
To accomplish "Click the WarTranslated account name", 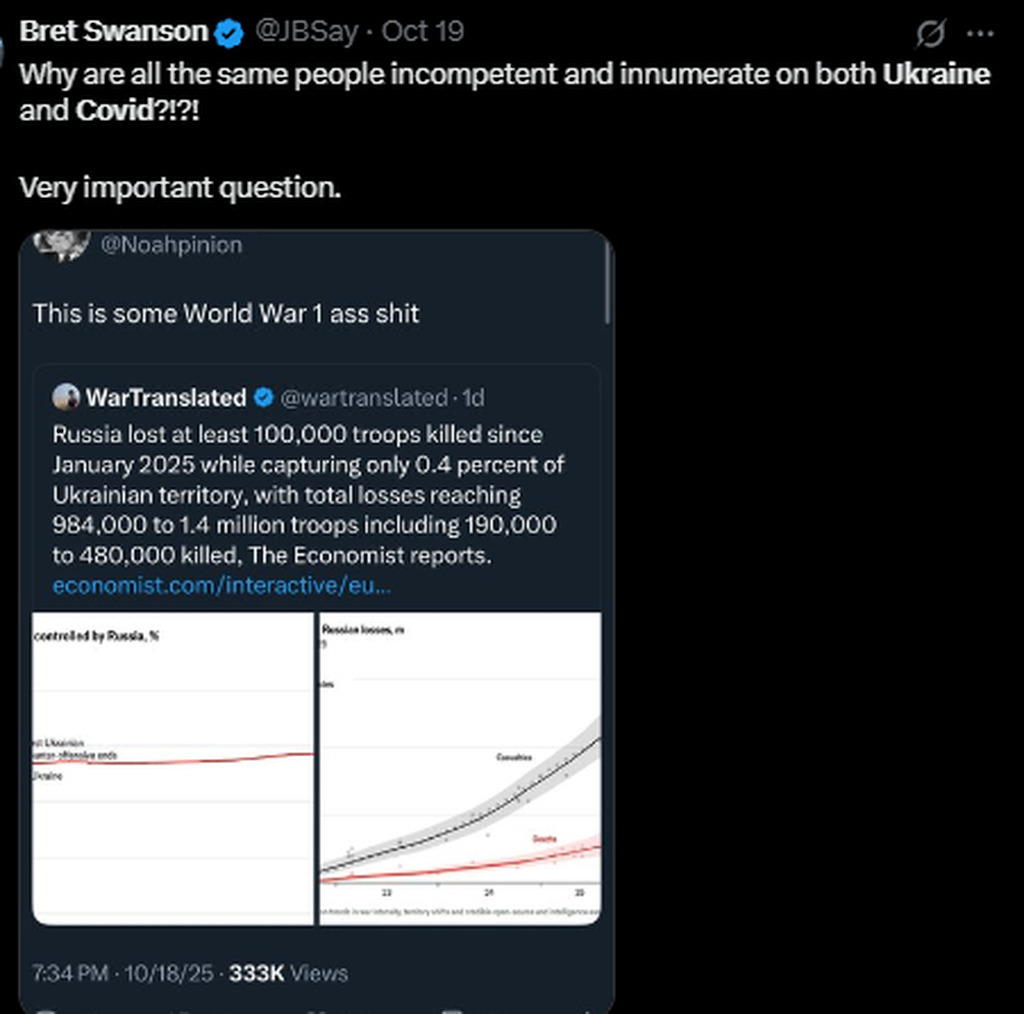I will click(166, 397).
